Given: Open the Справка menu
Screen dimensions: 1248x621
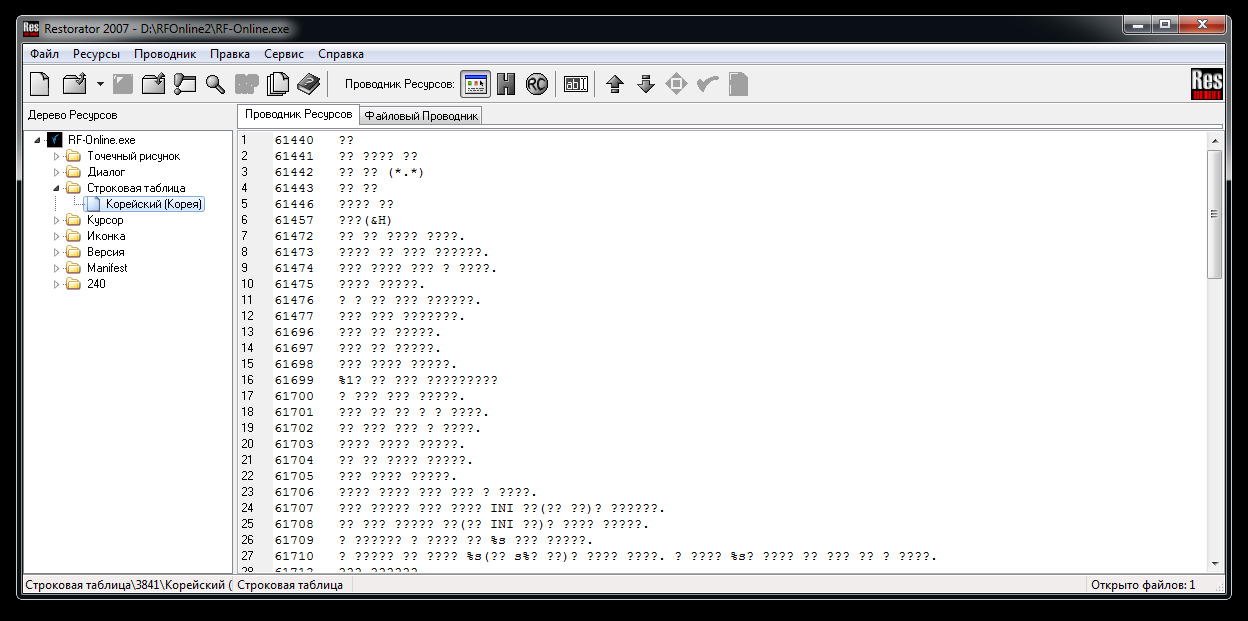Looking at the screenshot, I should click(x=341, y=54).
